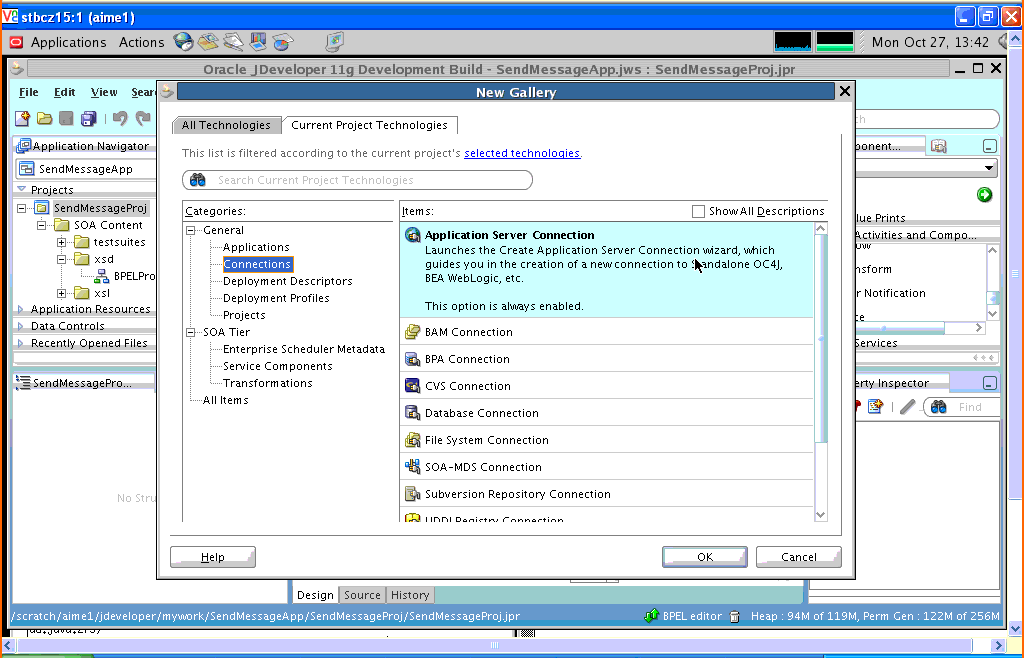Click the Redo arrow toolbar icon
The height and width of the screenshot is (658, 1024).
[x=143, y=118]
